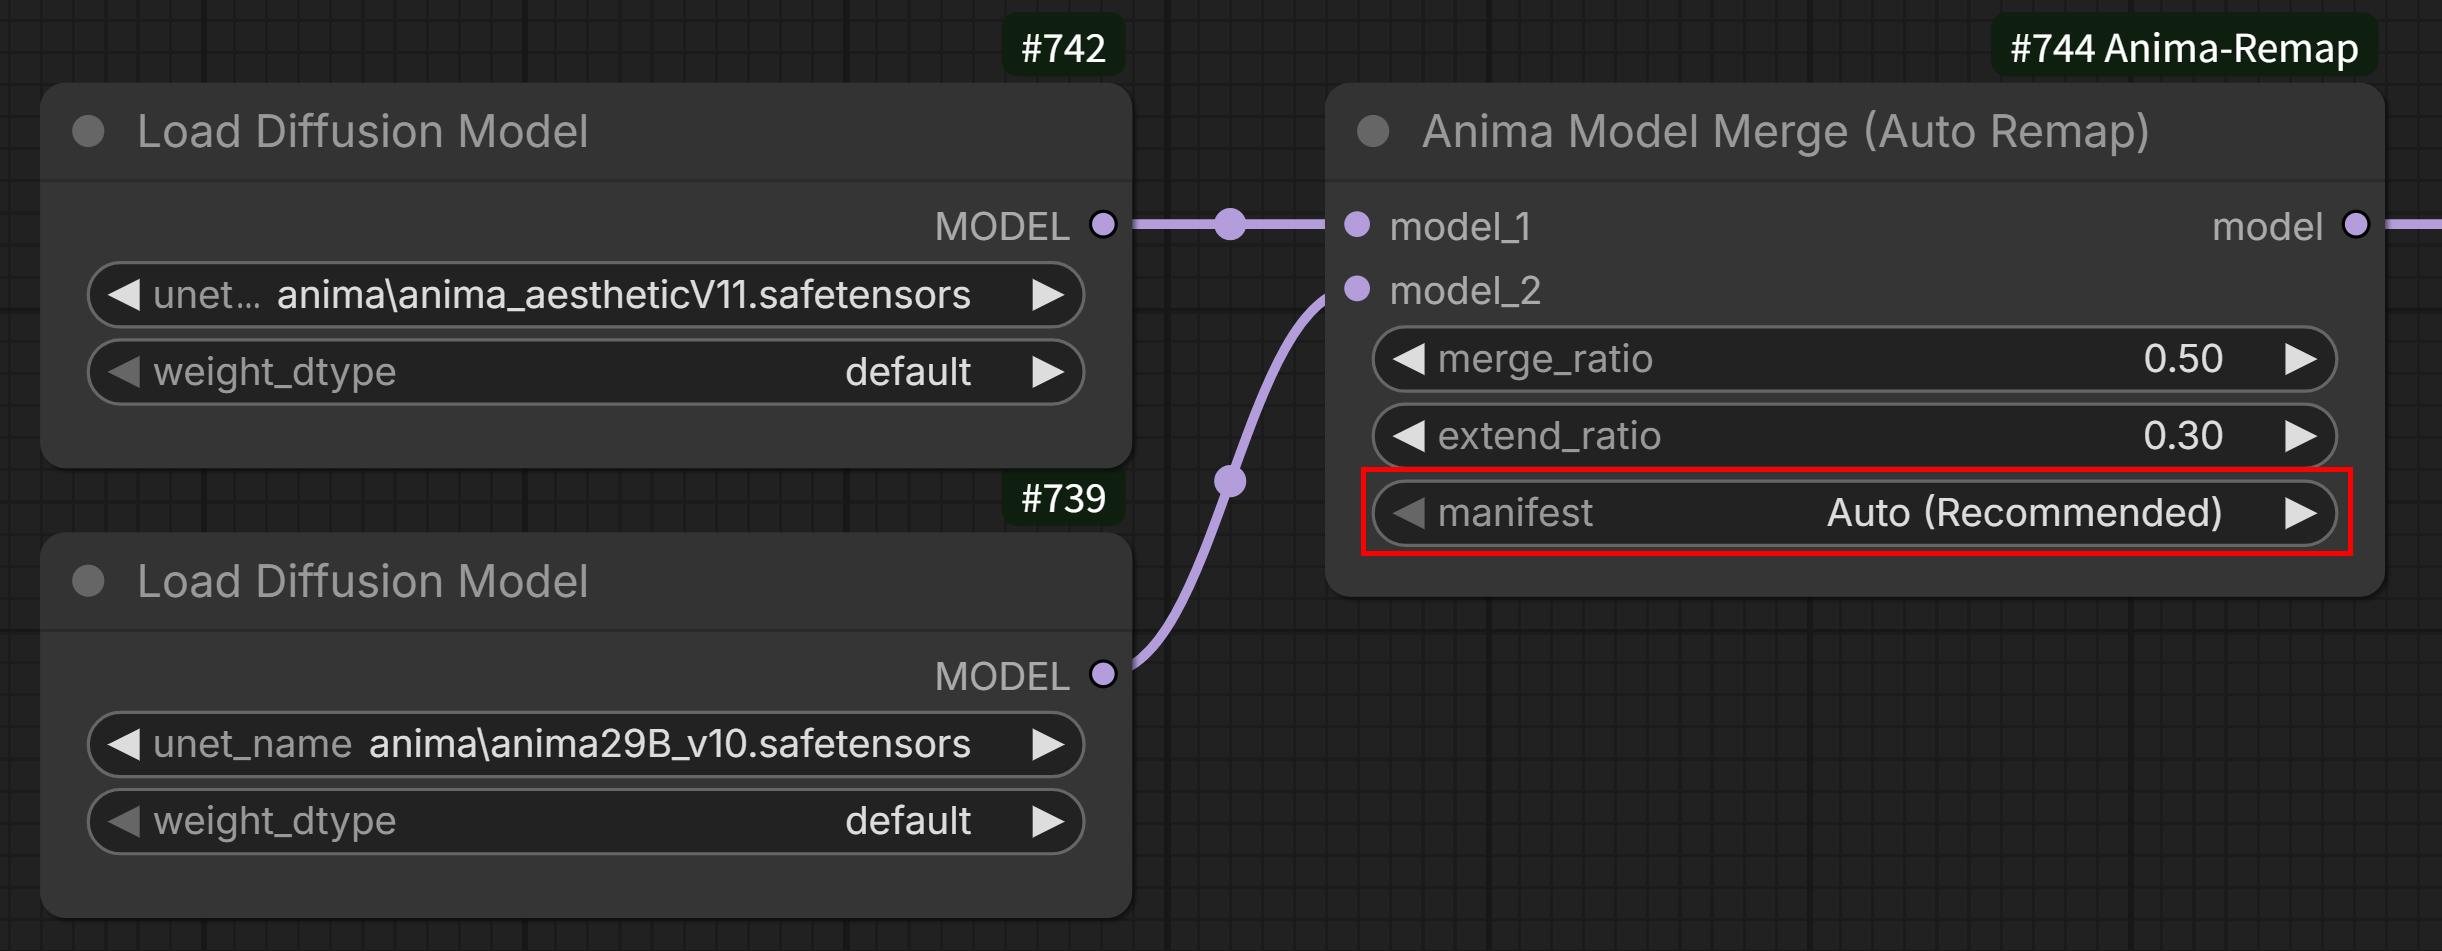Open the anima_aestheticV11.safetensors model dropdown

click(586, 295)
